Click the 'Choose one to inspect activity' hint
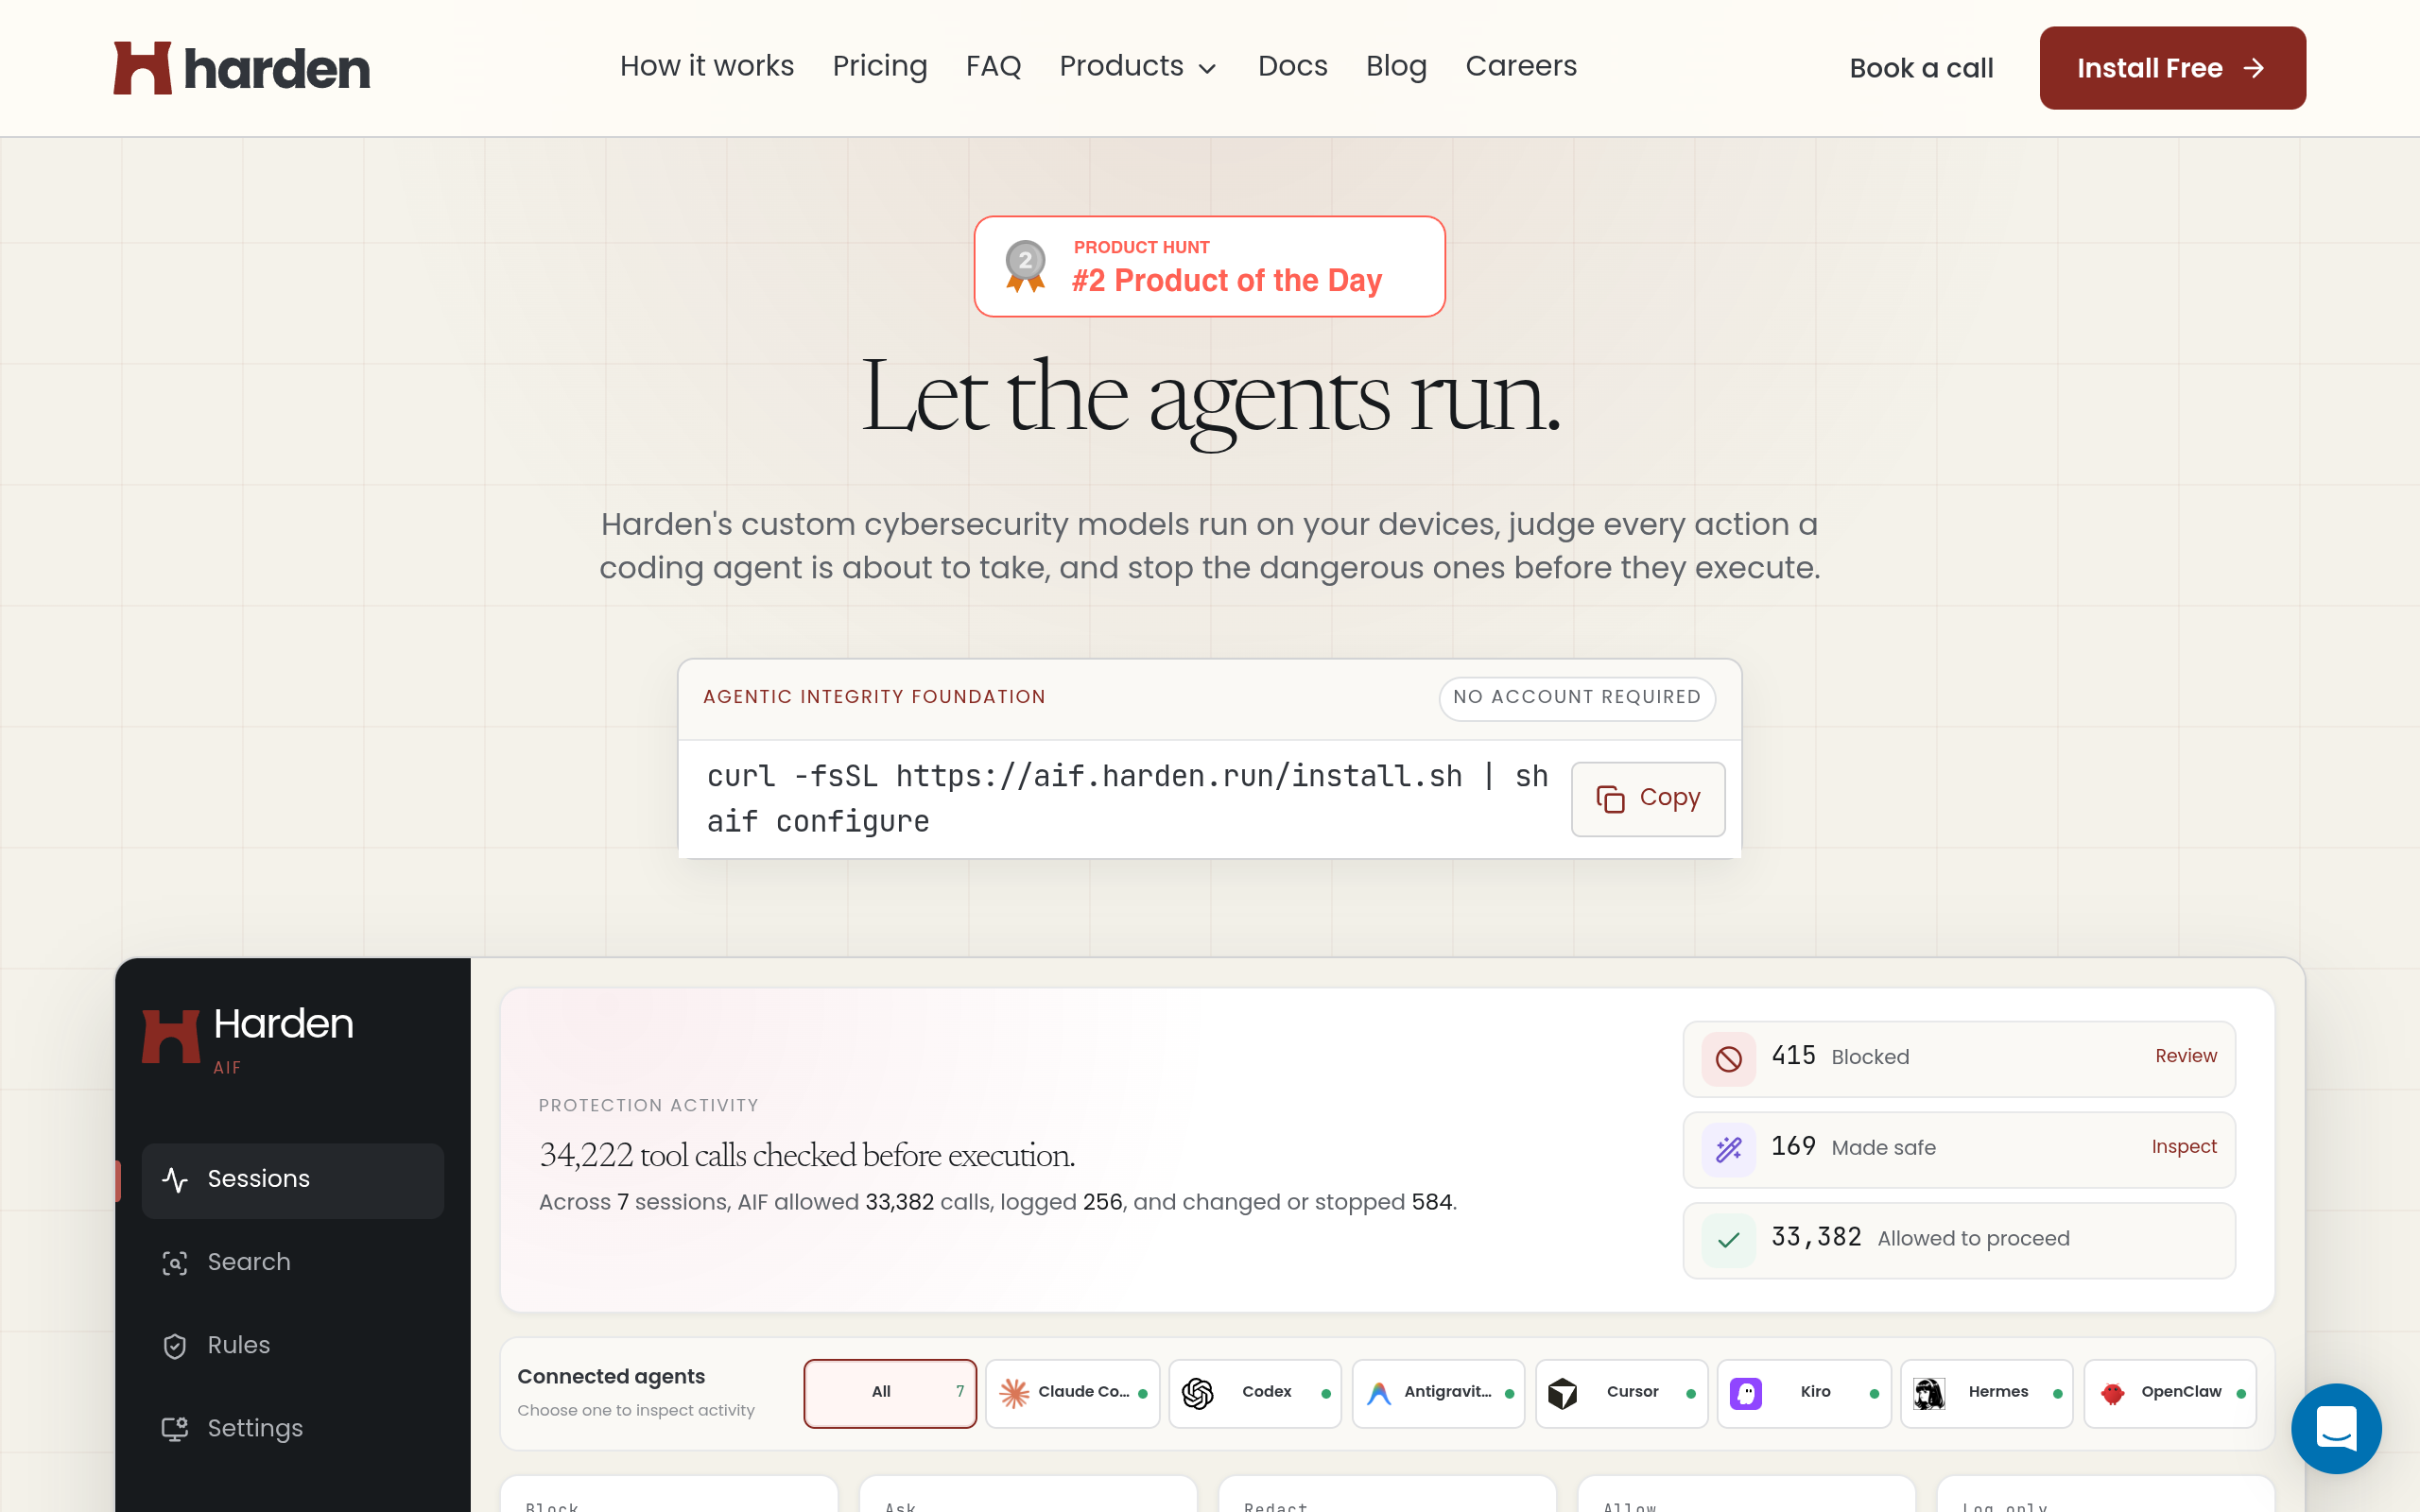Screen dimensions: 2420x1512 [636, 1411]
